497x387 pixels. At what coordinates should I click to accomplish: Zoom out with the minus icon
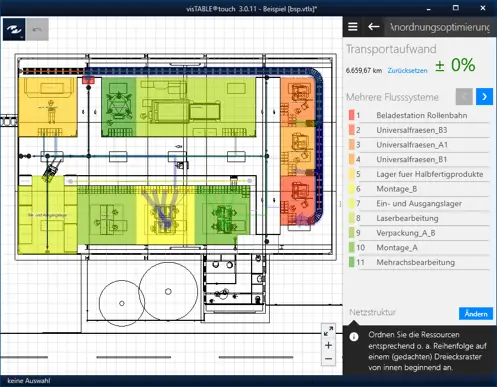pyautogui.click(x=328, y=359)
